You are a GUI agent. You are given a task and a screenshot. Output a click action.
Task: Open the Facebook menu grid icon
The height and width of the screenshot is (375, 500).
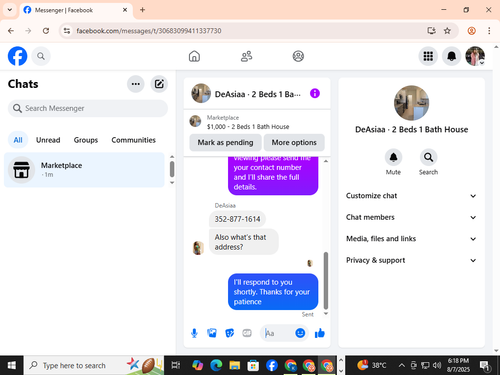(428, 56)
